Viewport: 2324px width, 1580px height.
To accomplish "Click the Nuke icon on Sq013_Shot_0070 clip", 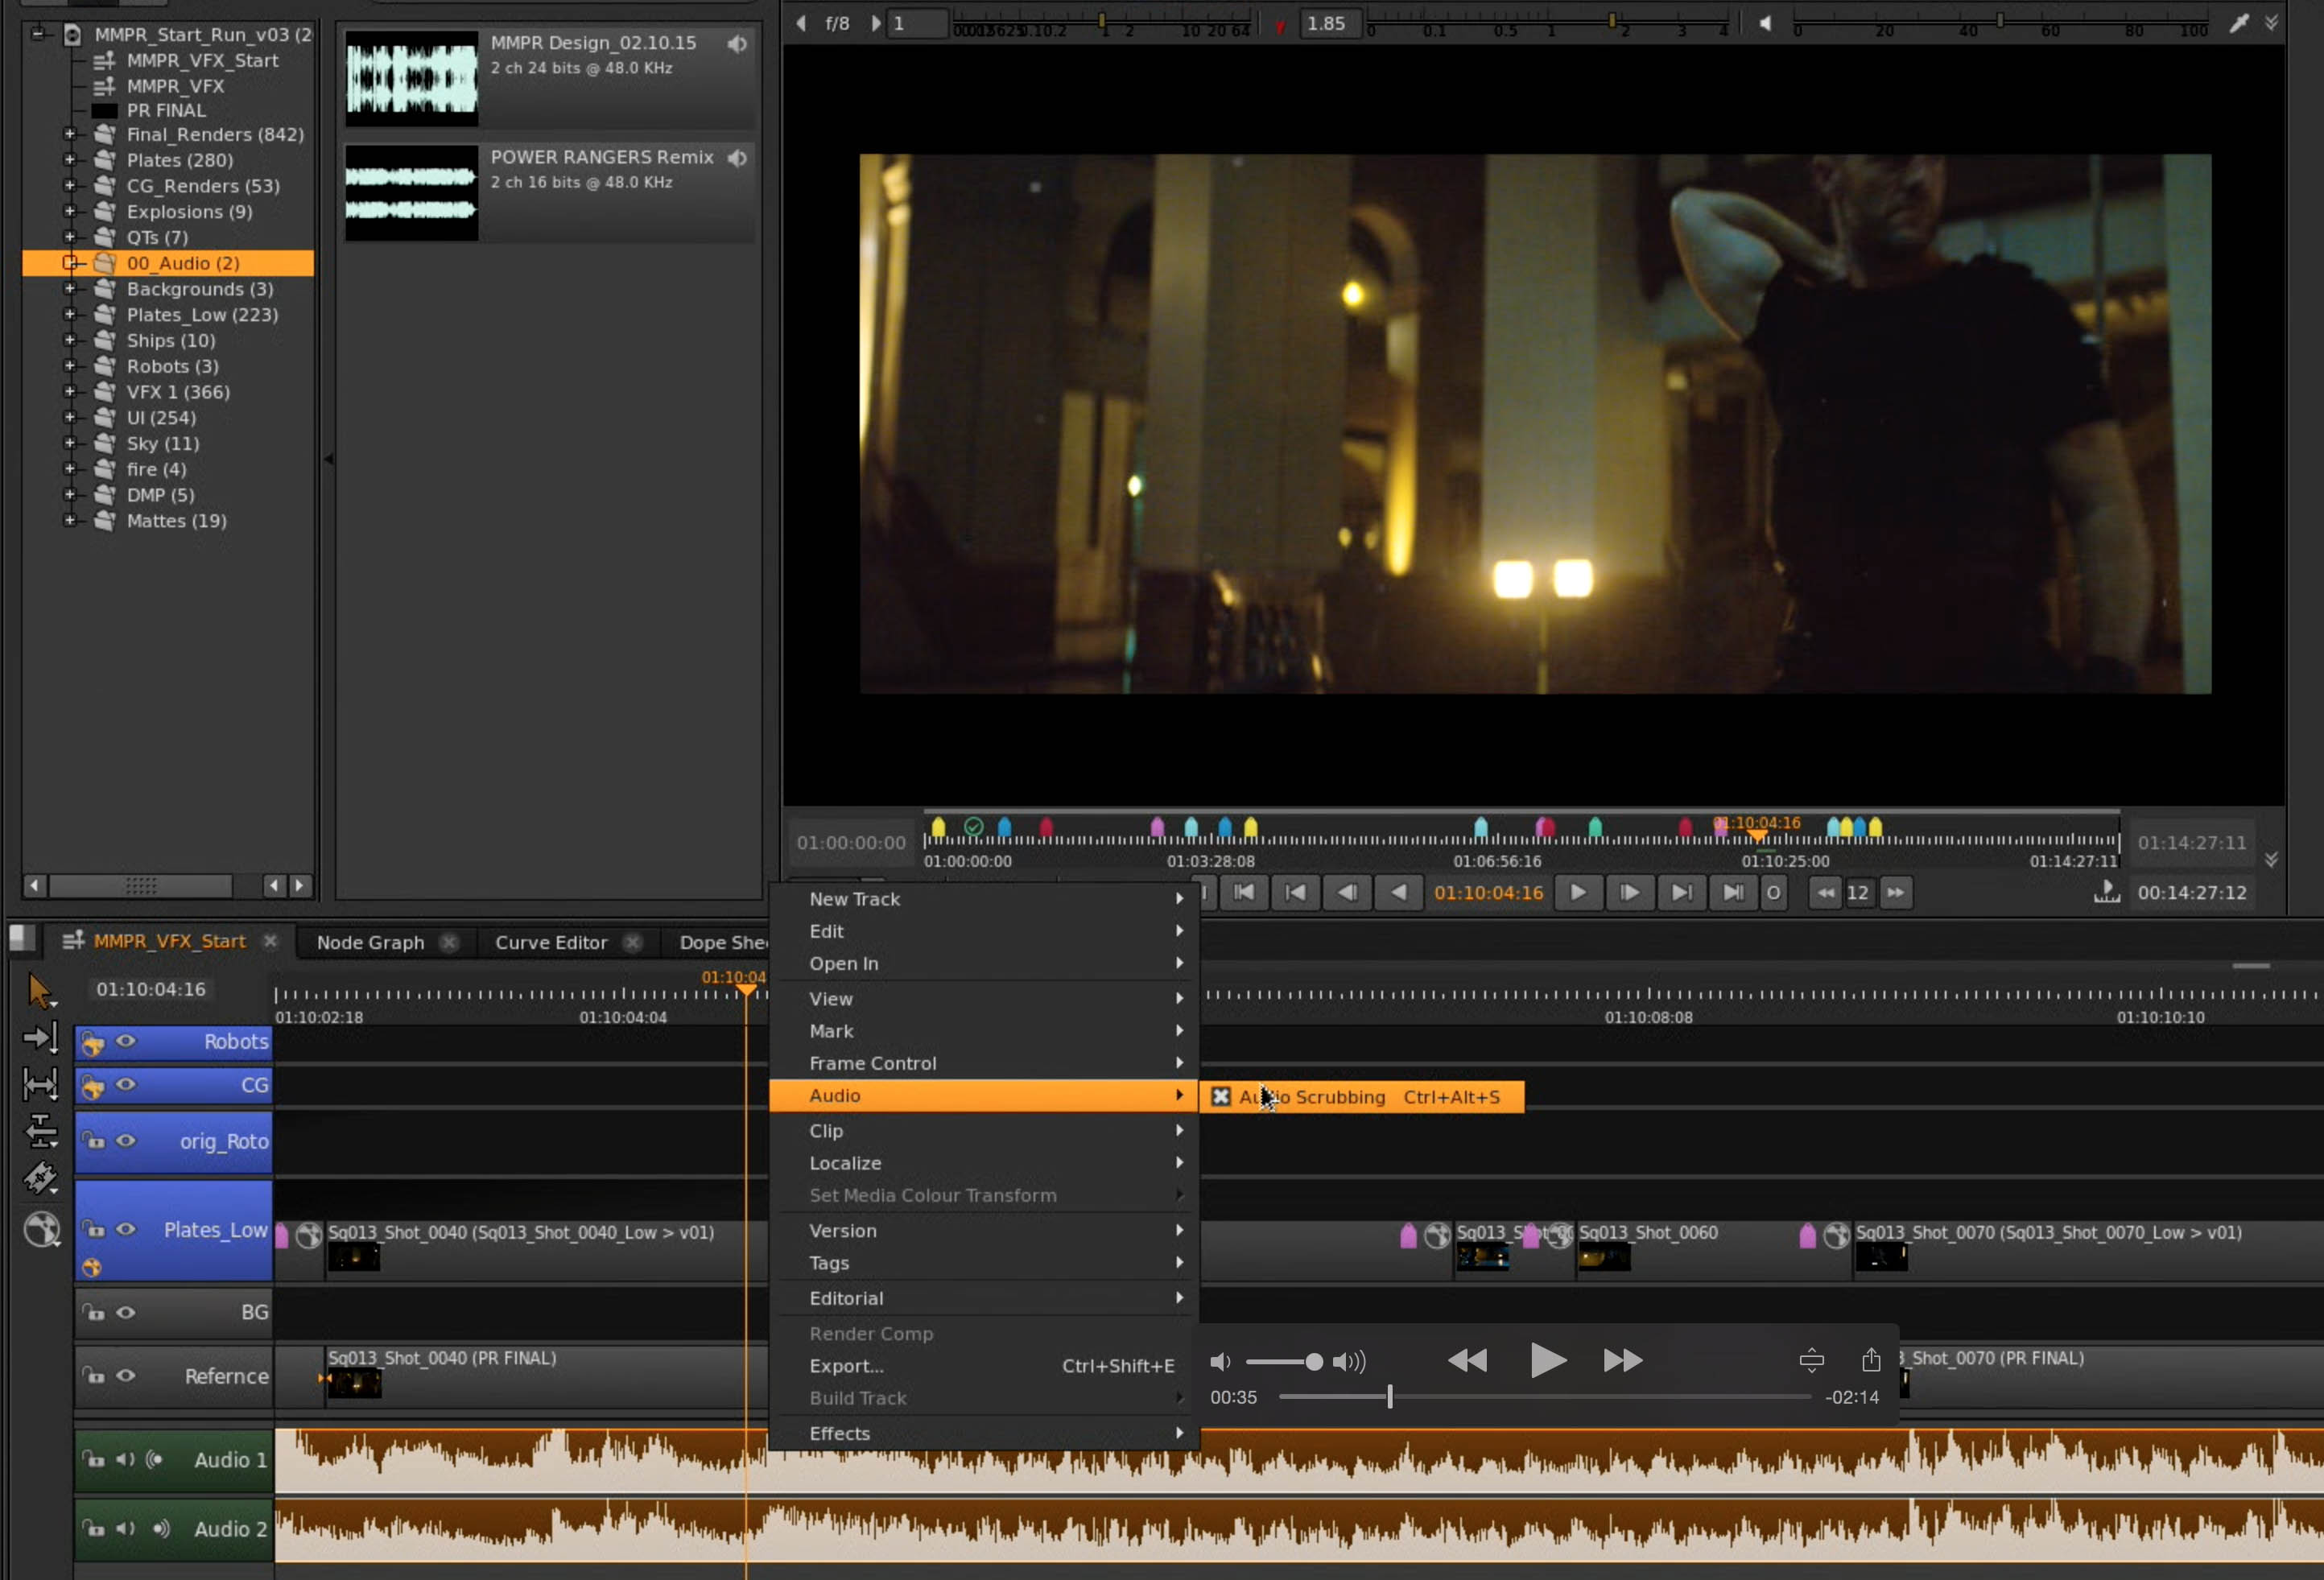I will point(1836,1236).
